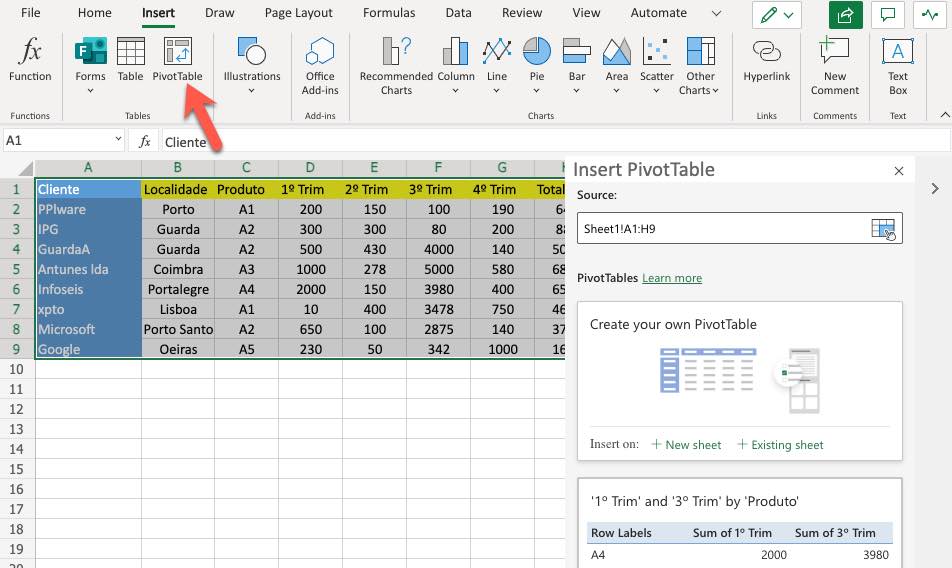Open the activity catch-up icon
Viewport: 952px width, 568px height.
(930, 15)
